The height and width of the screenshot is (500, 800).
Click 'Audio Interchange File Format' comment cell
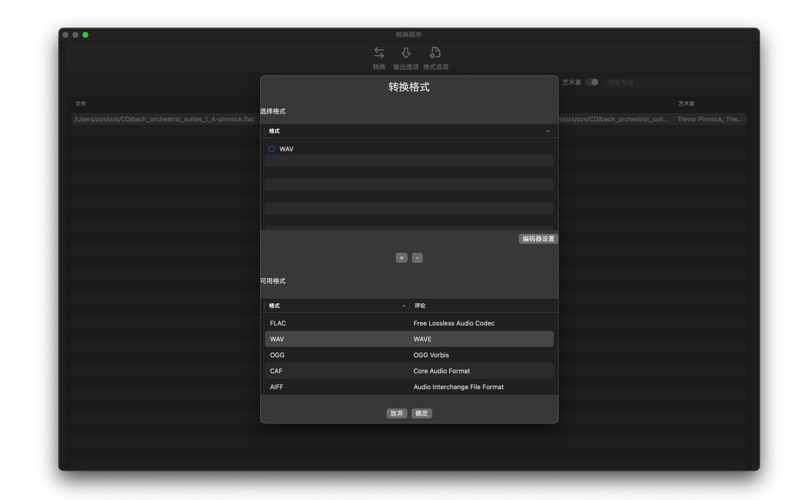[458, 387]
